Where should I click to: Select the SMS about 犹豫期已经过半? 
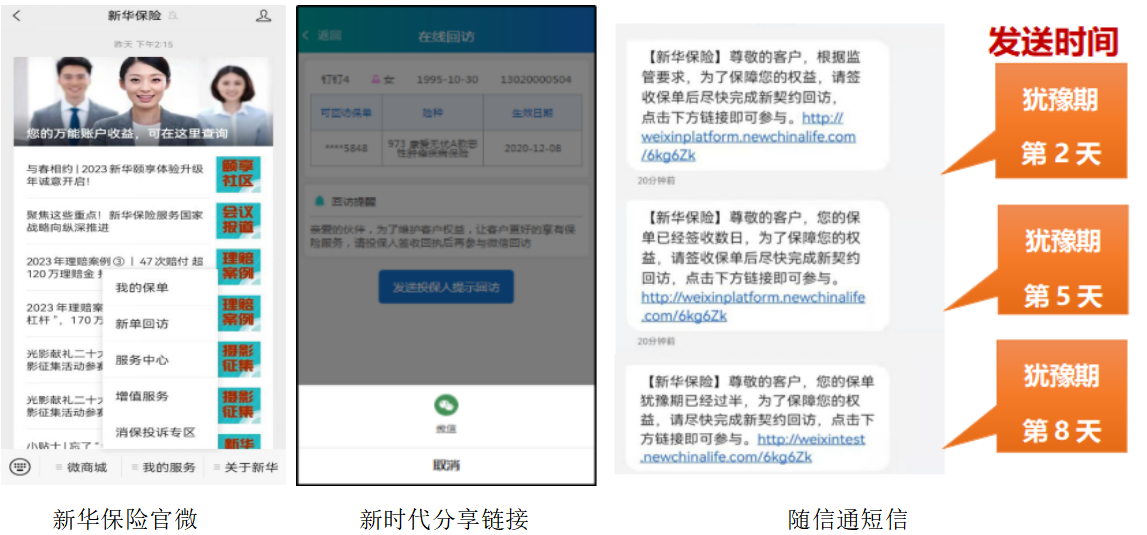coord(757,417)
